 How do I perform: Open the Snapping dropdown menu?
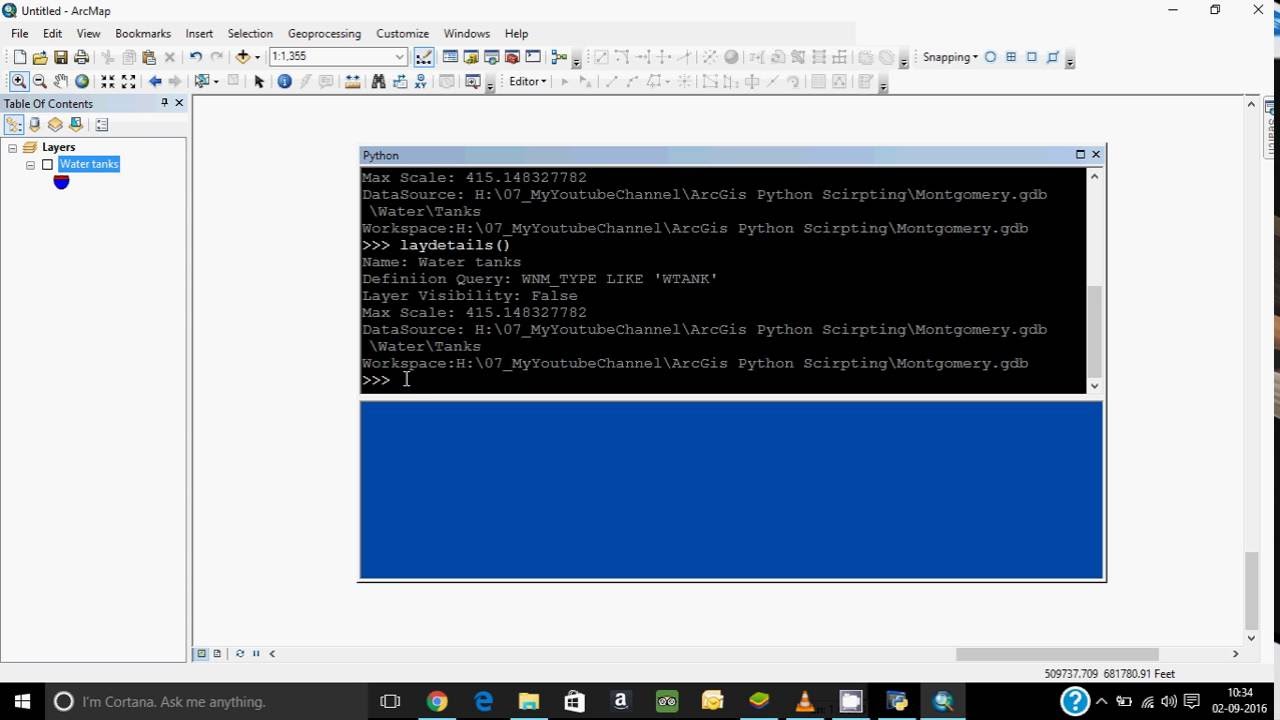tap(950, 57)
